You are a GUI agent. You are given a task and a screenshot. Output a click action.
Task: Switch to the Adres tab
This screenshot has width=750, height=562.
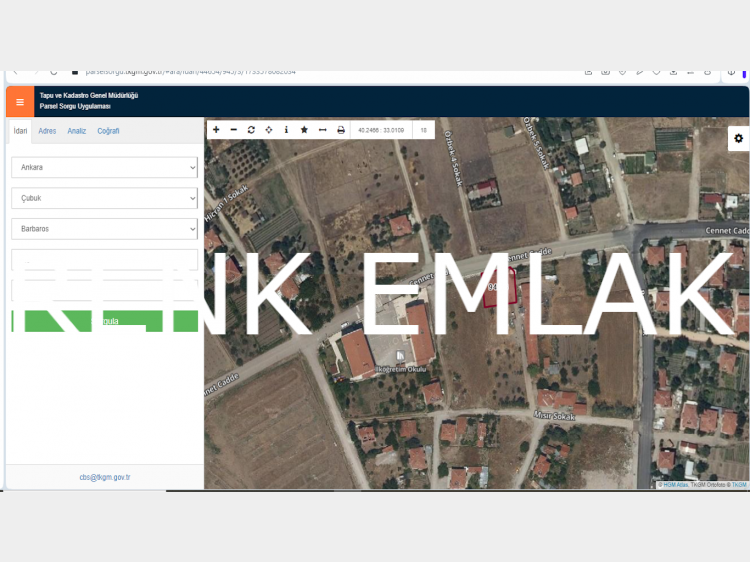click(x=47, y=131)
